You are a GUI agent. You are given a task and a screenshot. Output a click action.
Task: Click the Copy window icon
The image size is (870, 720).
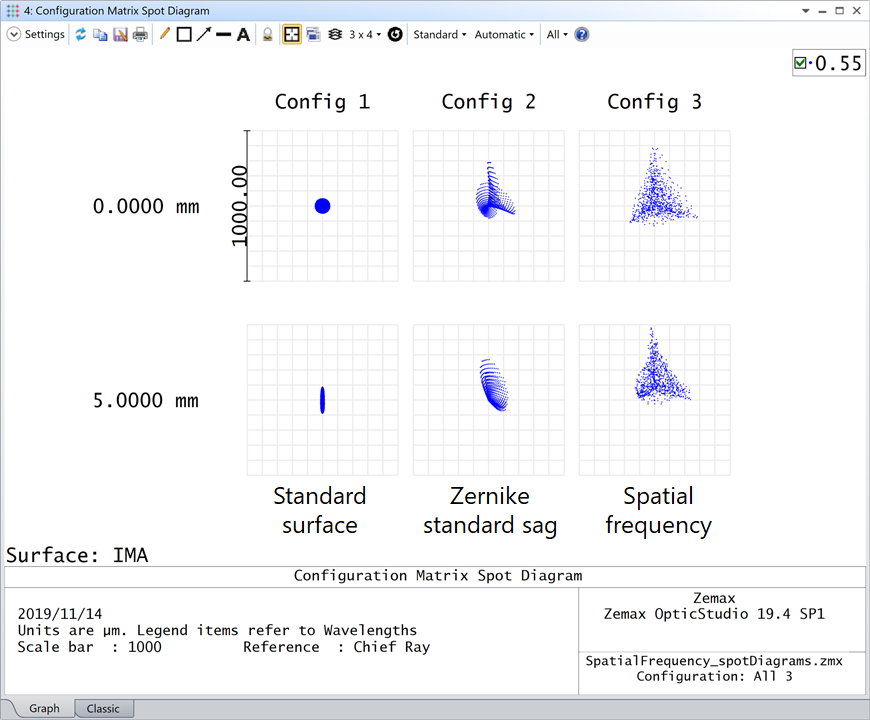100,34
